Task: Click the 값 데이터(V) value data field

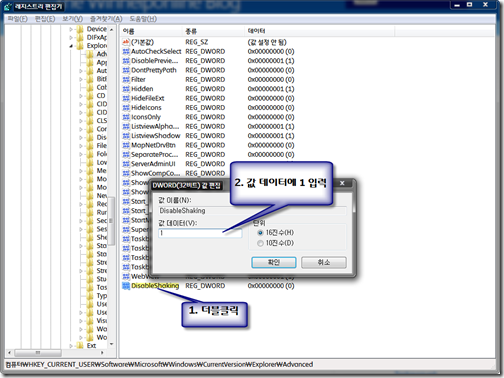Action: (x=200, y=233)
